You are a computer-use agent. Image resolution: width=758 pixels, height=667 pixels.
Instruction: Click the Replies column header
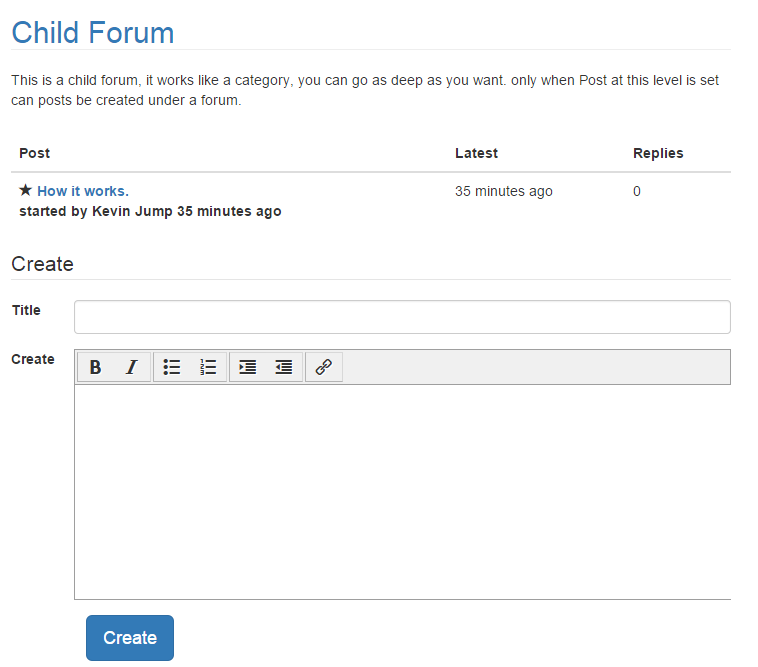pos(658,153)
